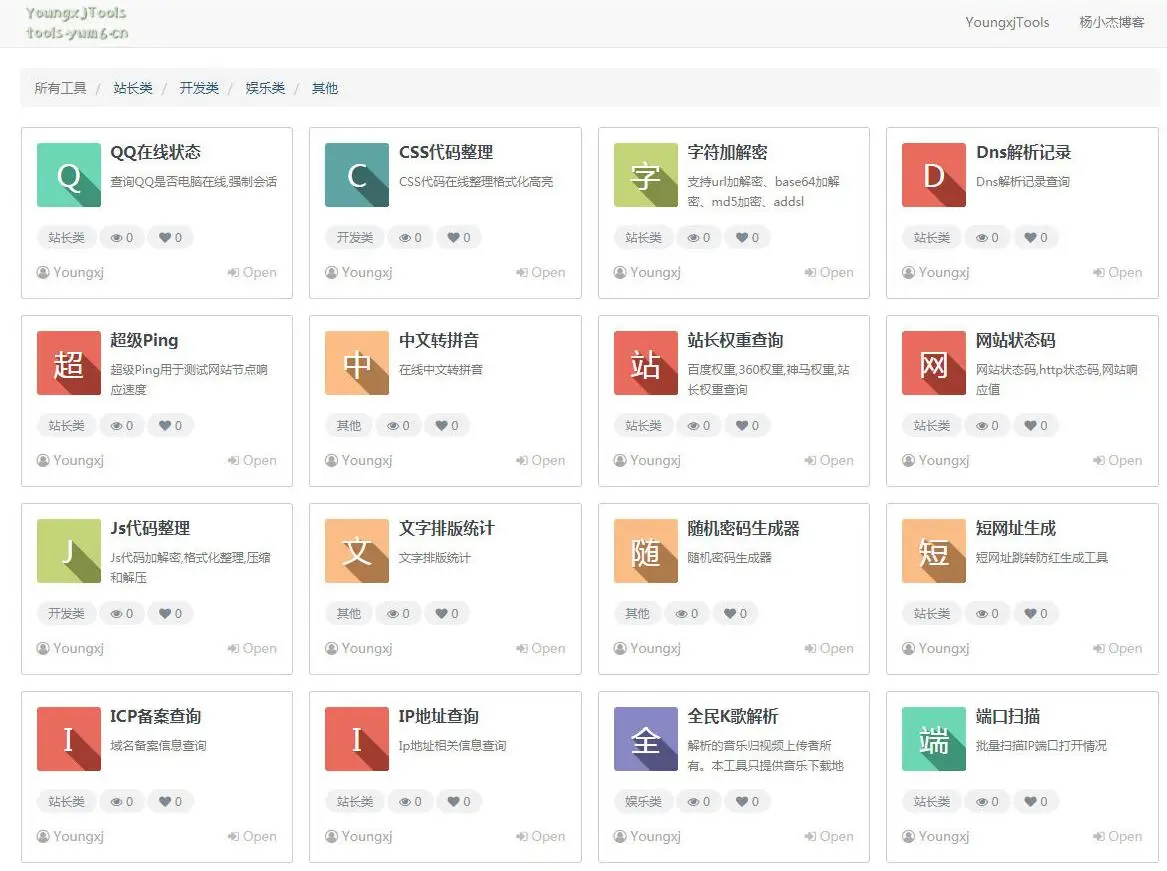
Task: Like the IP地址查询 tool
Action: [x=459, y=801]
